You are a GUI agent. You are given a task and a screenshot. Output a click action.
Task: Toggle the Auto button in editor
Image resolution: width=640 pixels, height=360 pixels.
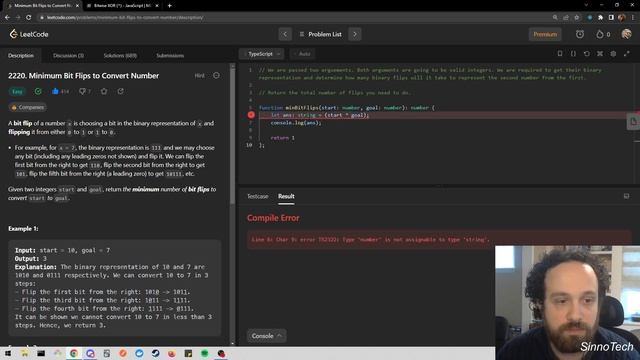pyautogui.click(x=302, y=54)
